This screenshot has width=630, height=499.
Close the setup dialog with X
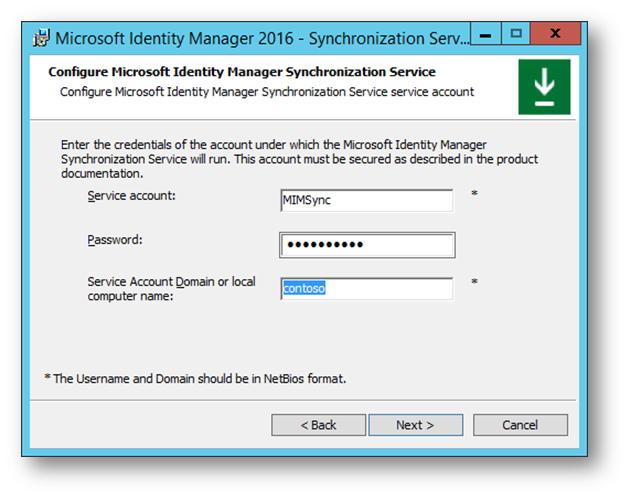555,34
